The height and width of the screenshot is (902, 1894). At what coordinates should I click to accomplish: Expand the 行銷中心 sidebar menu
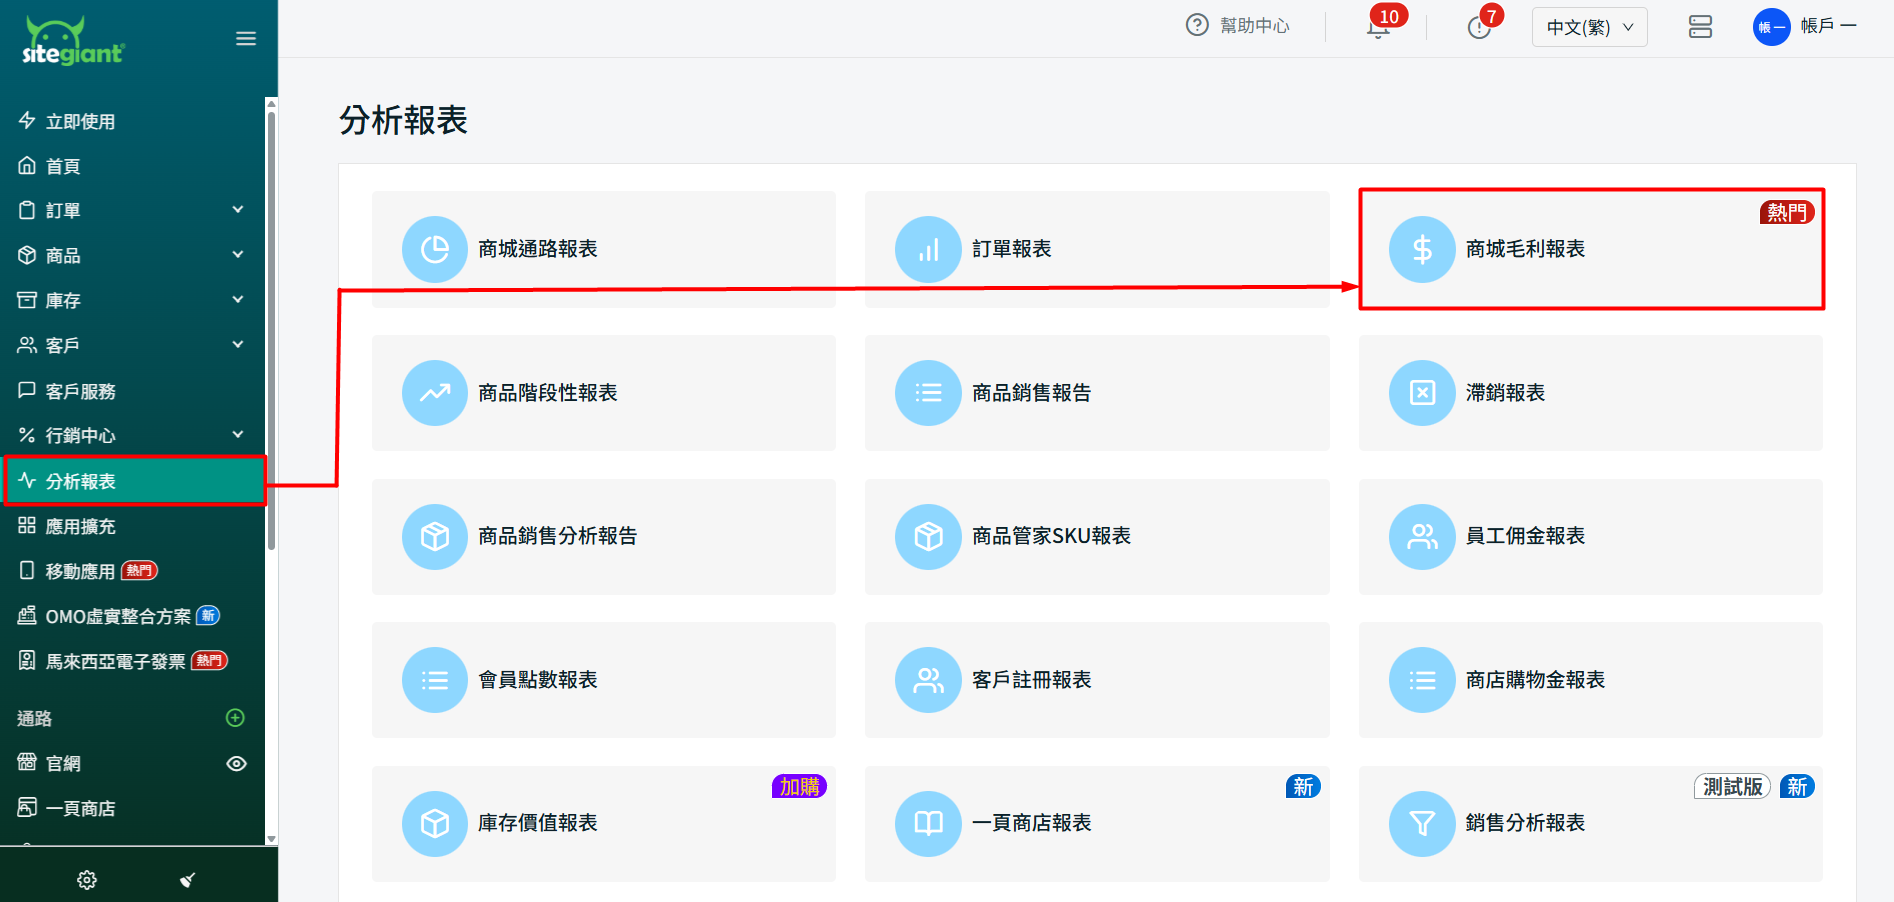click(x=130, y=435)
